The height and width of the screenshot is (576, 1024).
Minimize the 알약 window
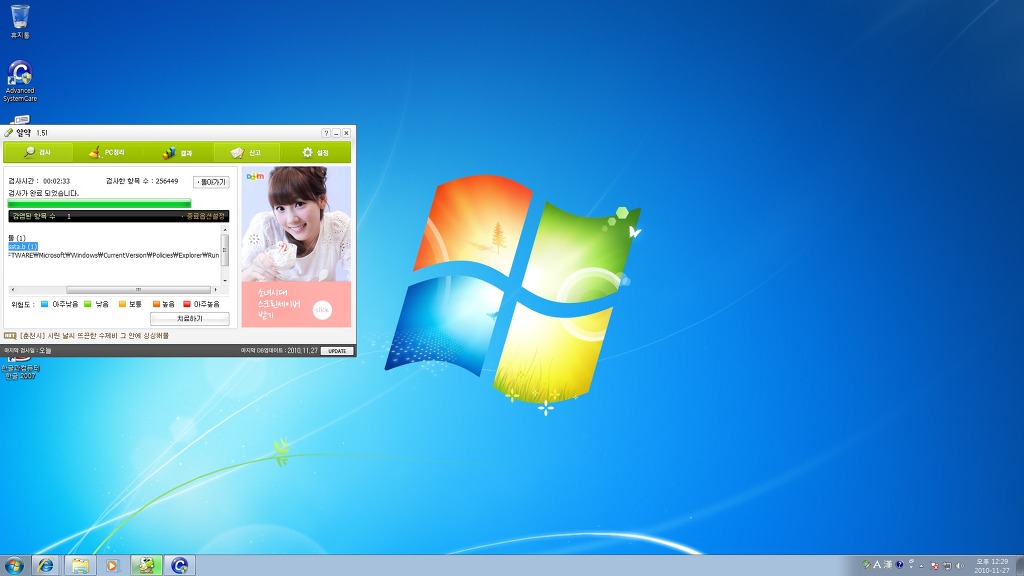coord(336,133)
